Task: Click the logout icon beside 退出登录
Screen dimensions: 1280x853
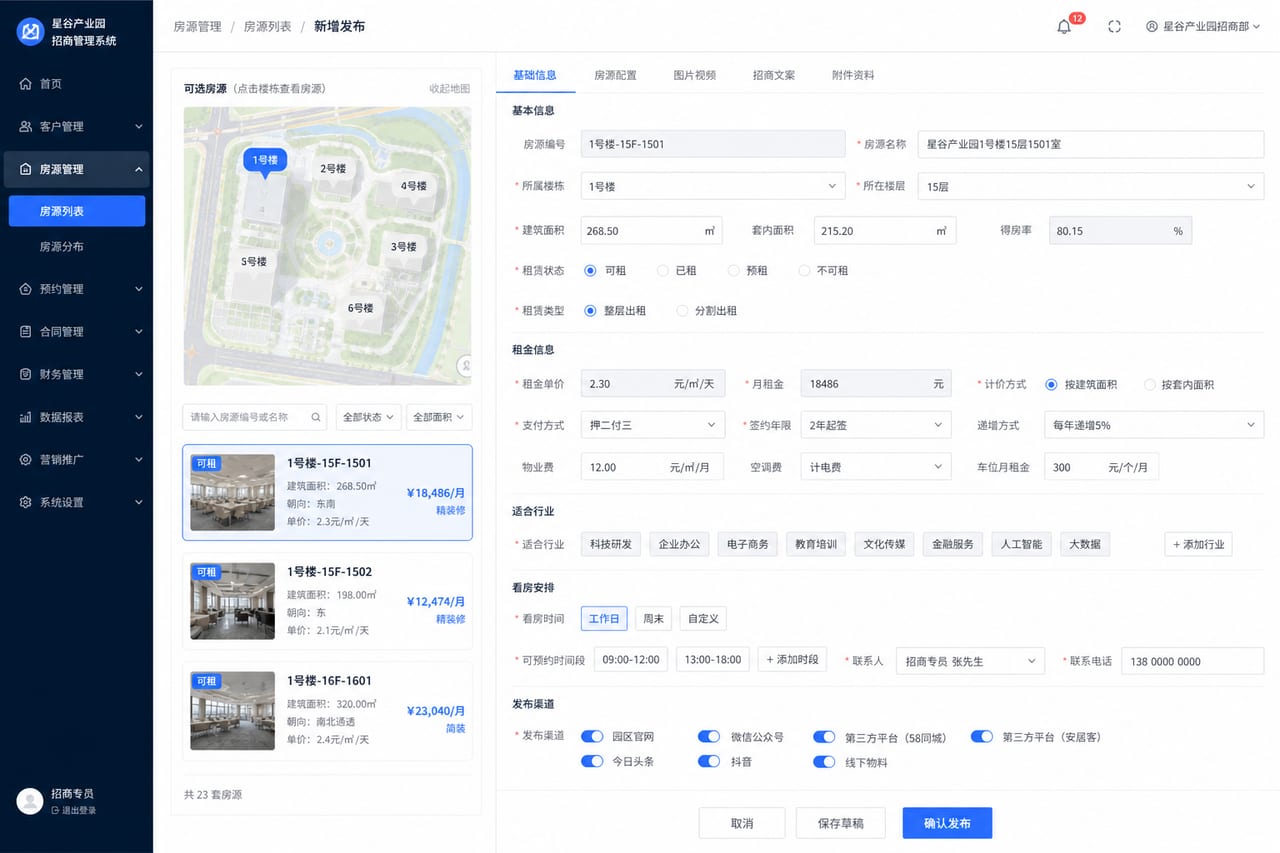Action: 55,810
